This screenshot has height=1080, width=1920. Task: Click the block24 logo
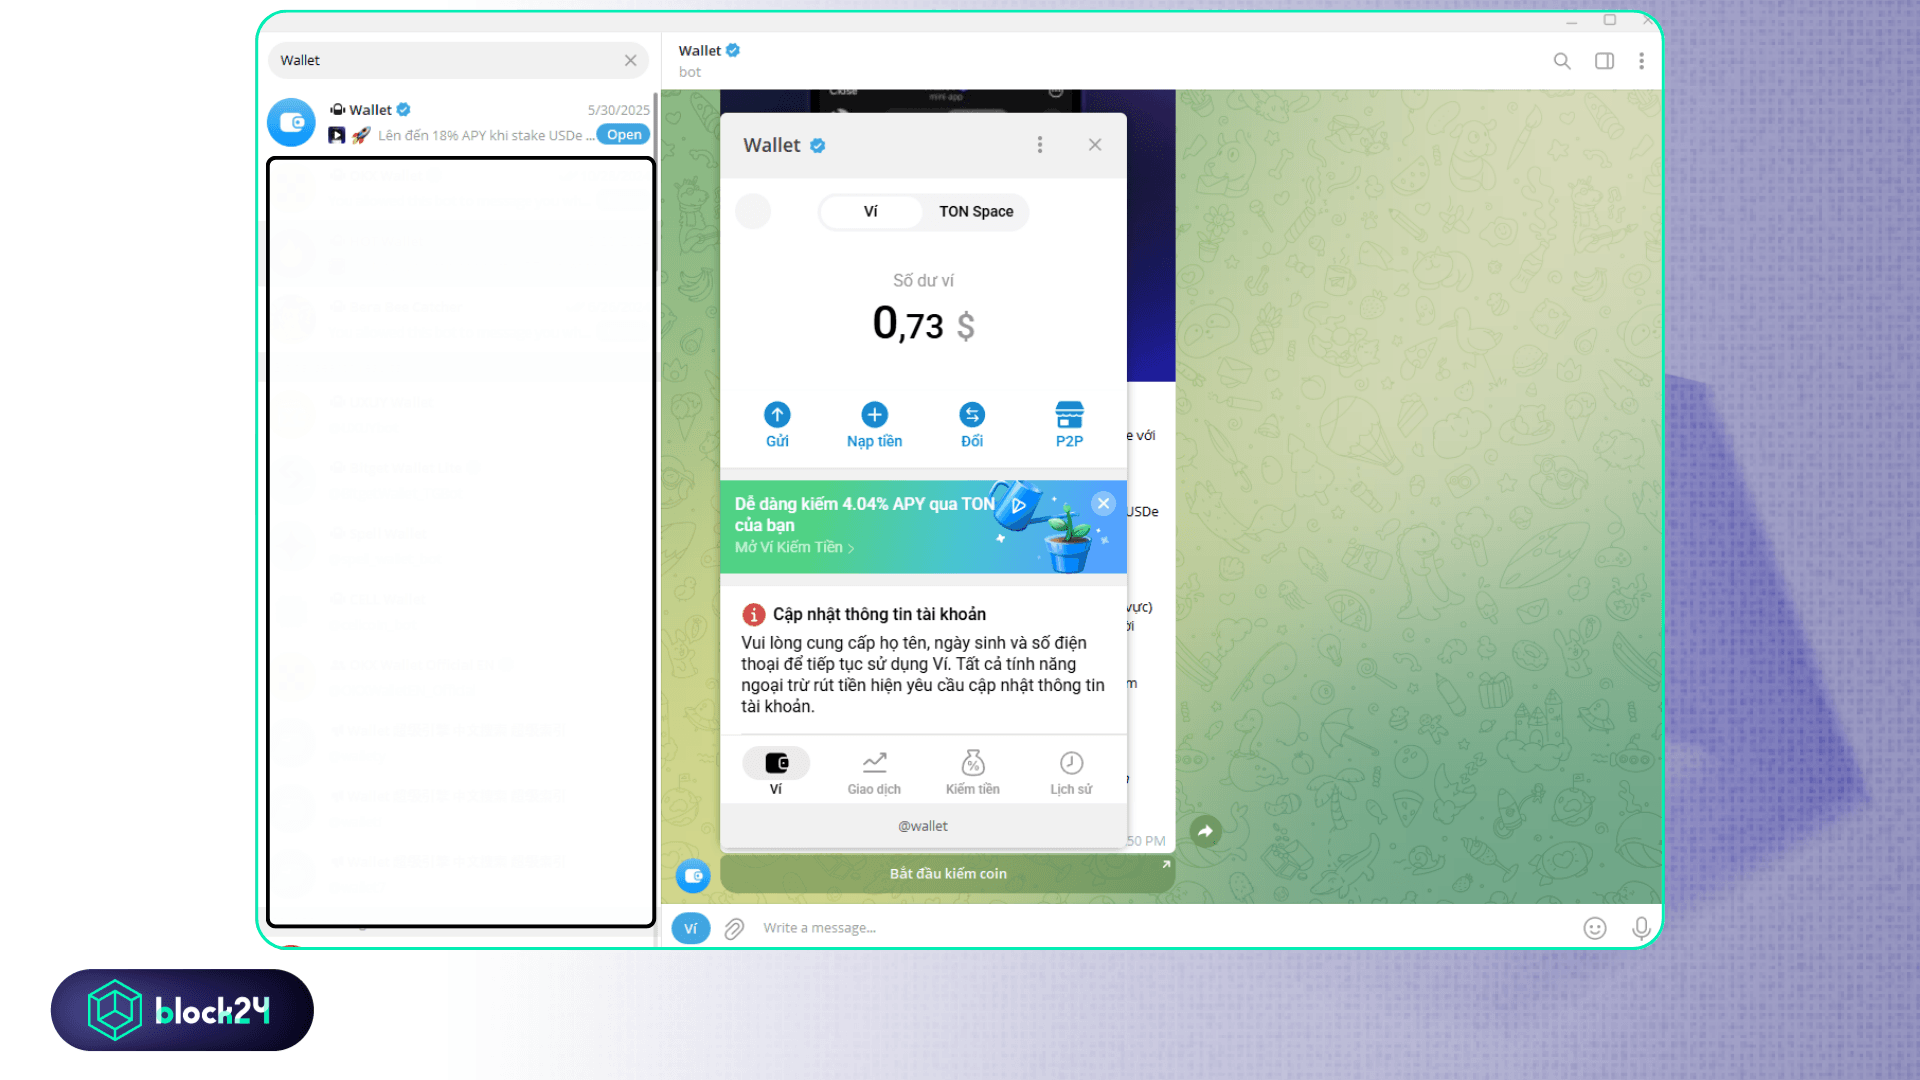[x=182, y=1010]
